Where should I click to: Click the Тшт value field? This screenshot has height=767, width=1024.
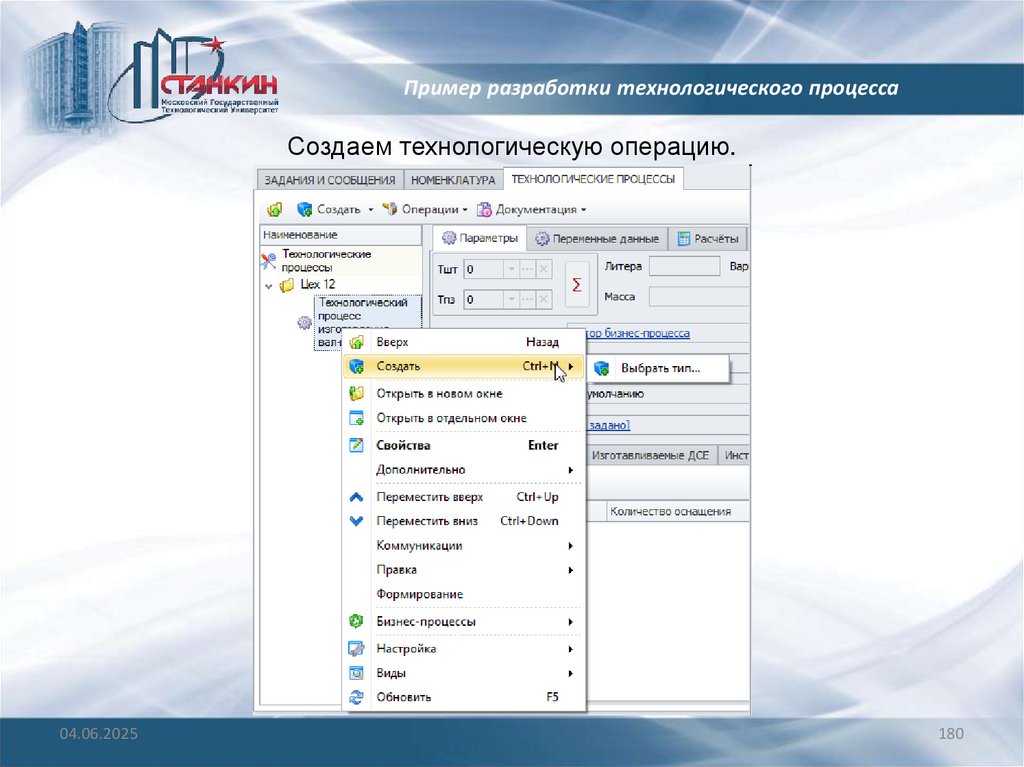(x=483, y=269)
